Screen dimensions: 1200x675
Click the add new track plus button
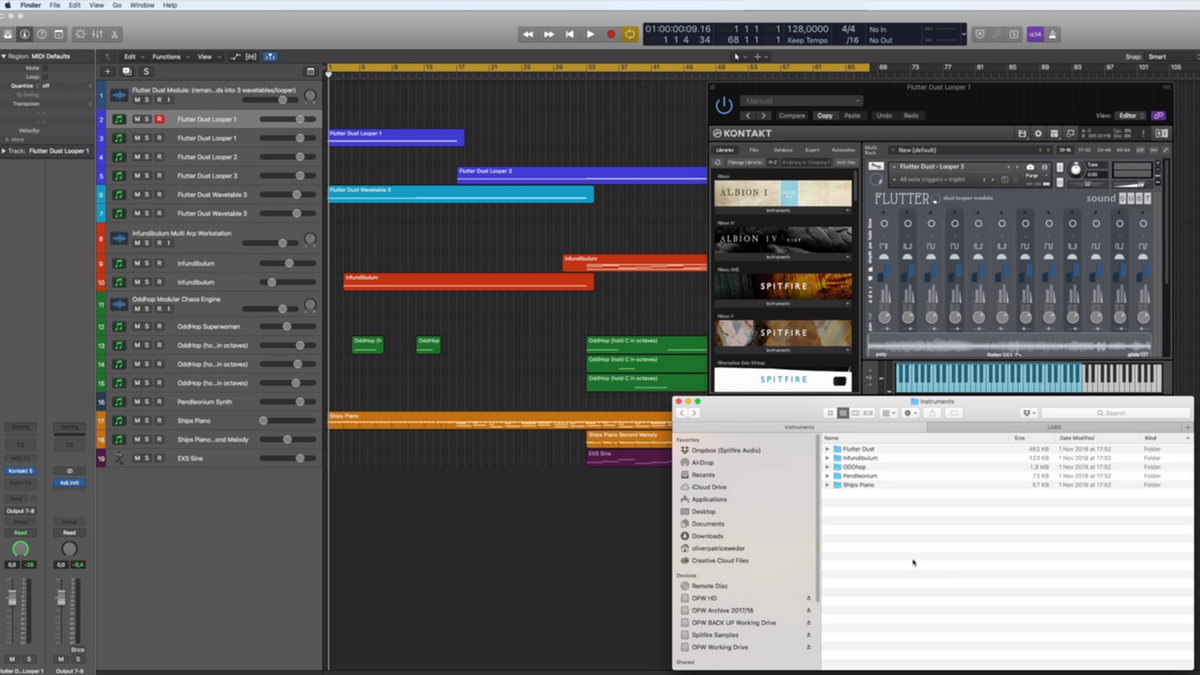[108, 72]
